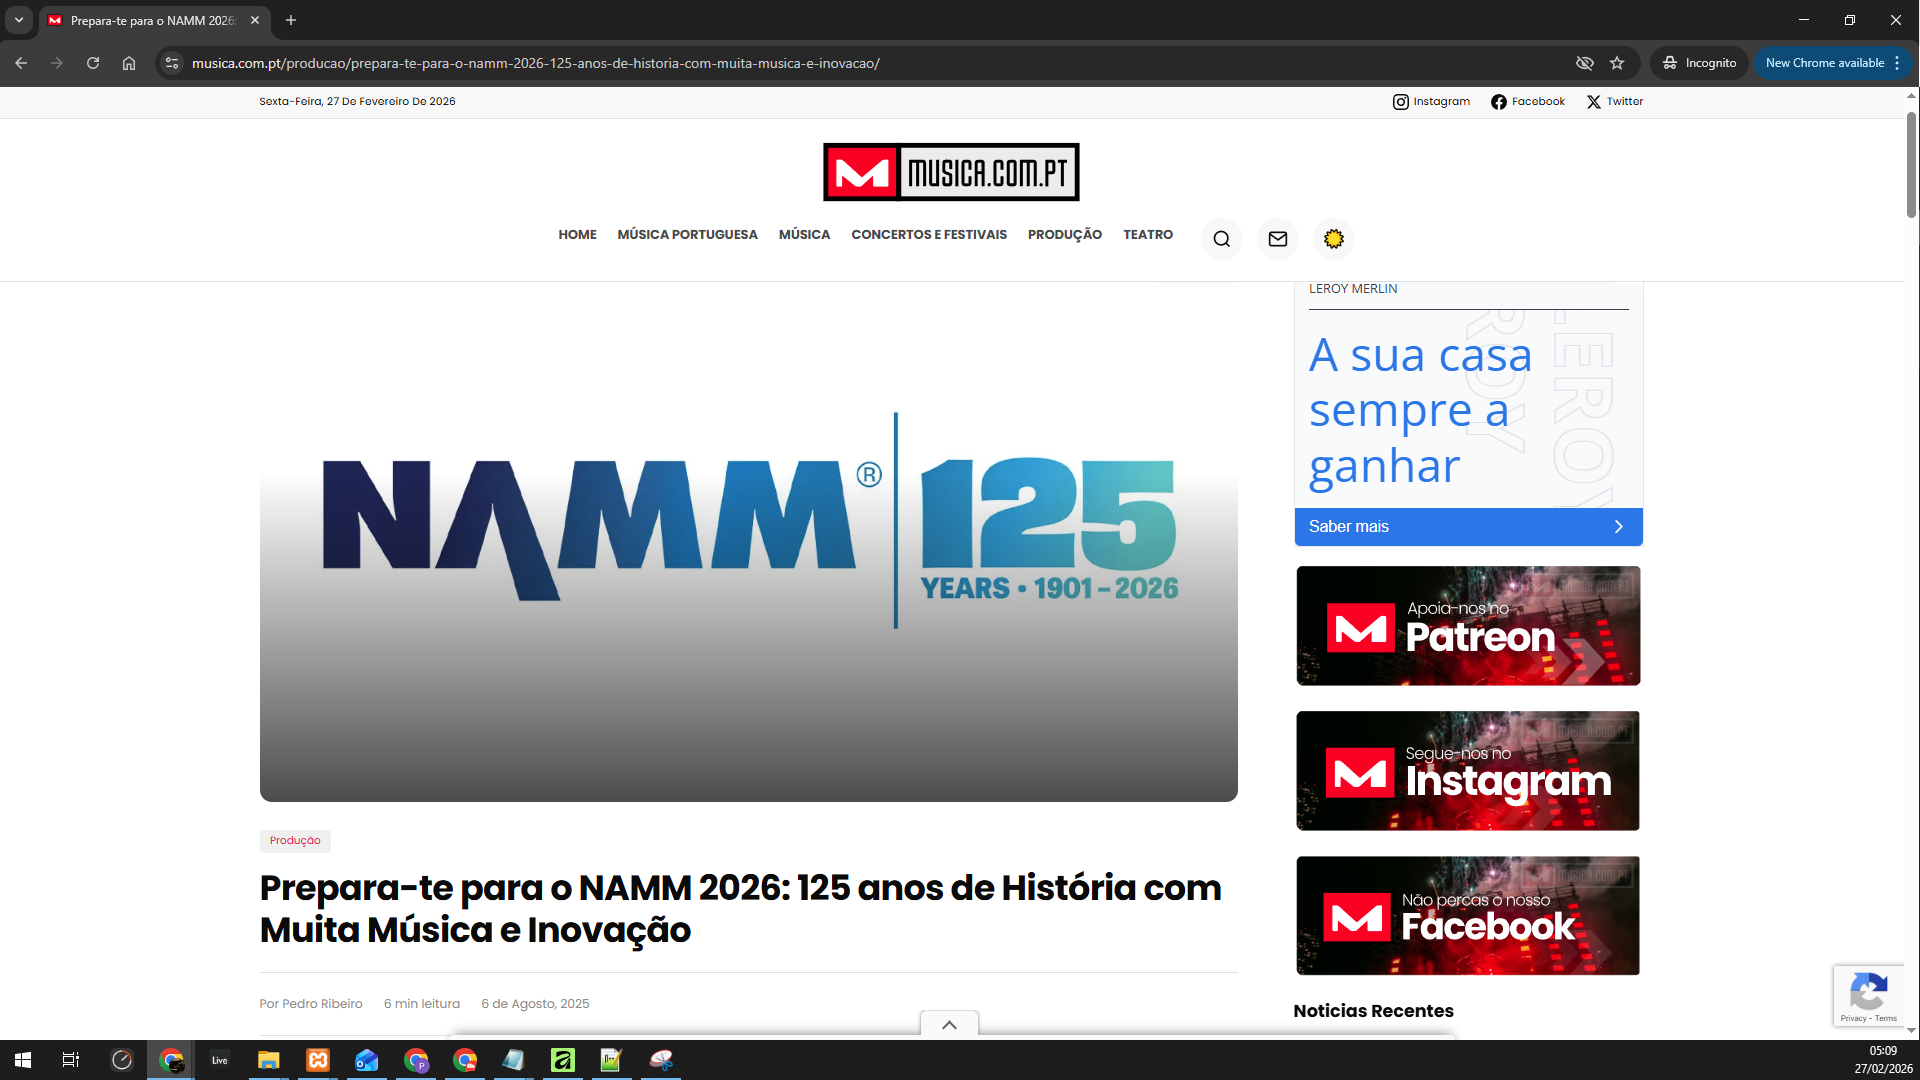Open the site search icon

click(x=1221, y=239)
